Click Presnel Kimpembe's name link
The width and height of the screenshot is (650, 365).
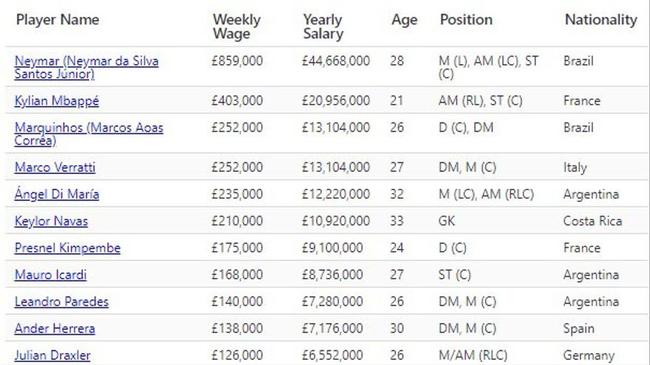click(x=68, y=248)
